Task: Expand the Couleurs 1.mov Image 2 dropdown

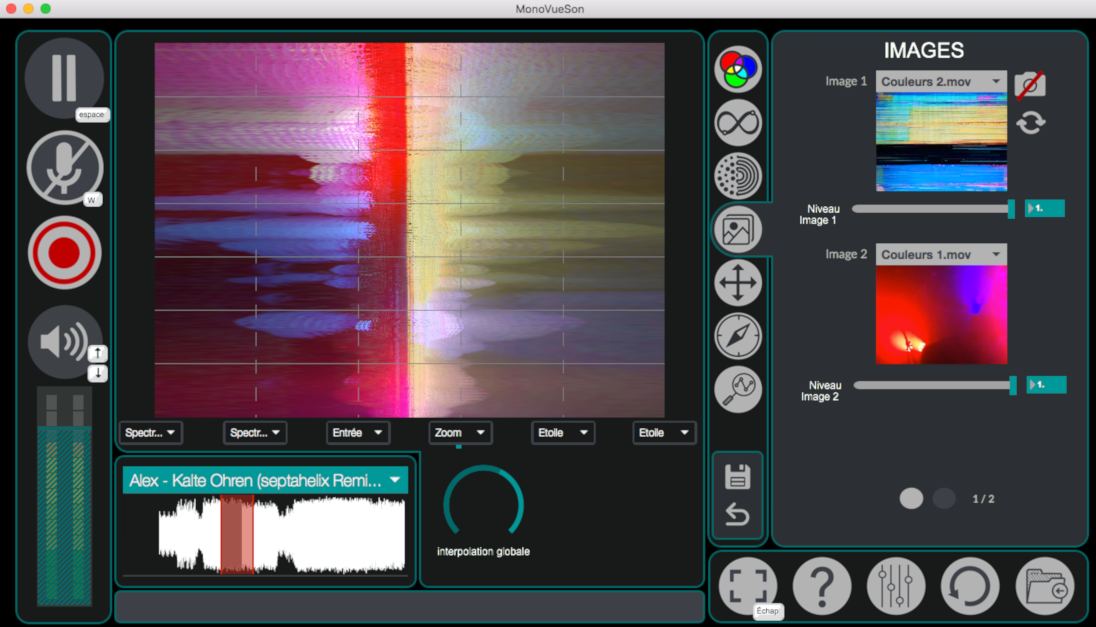Action: pos(941,255)
